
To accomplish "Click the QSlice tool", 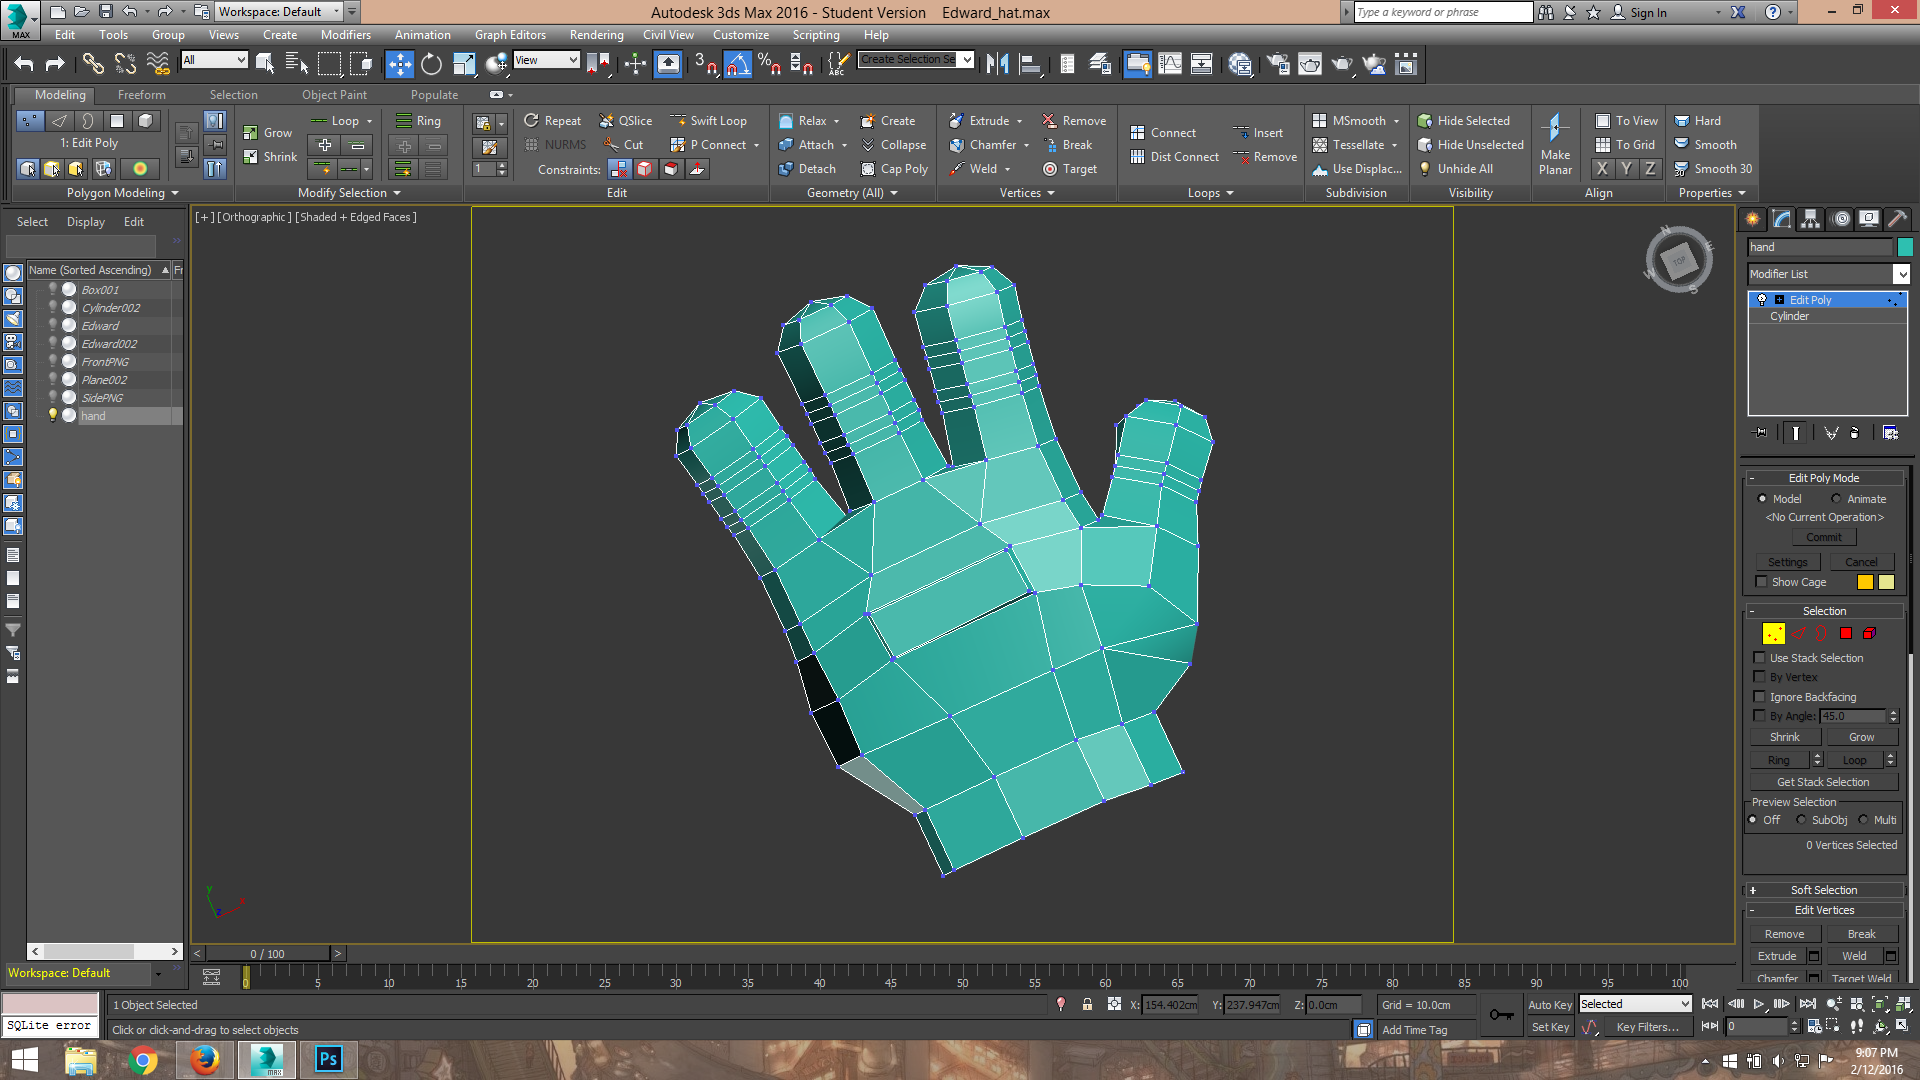I will 625,121.
